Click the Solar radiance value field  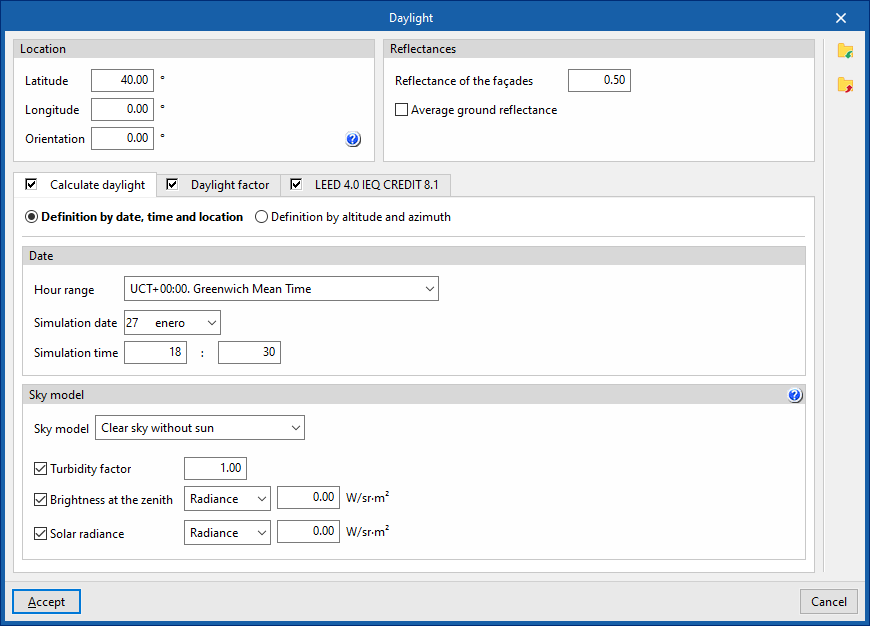tap(308, 531)
